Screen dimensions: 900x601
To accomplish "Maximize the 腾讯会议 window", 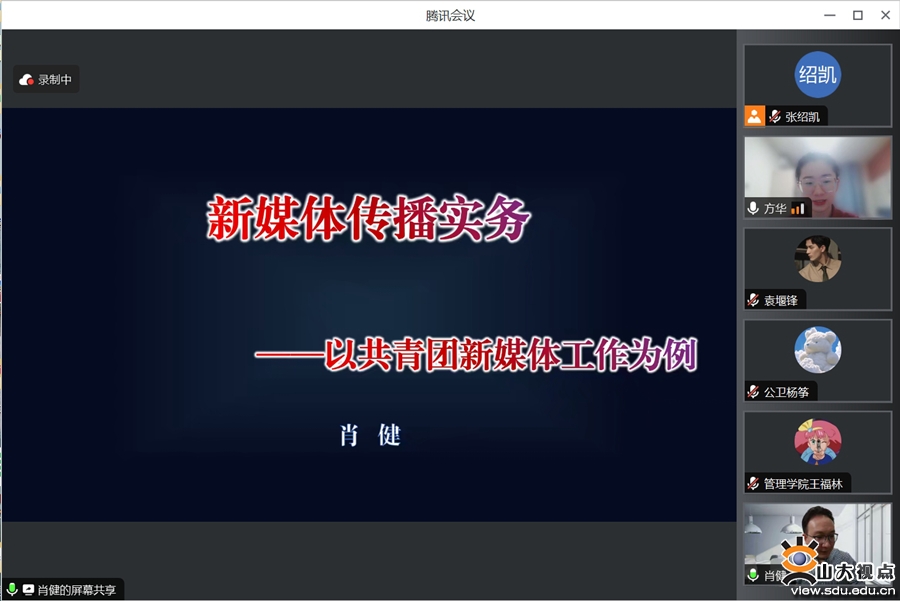I will tap(857, 15).
